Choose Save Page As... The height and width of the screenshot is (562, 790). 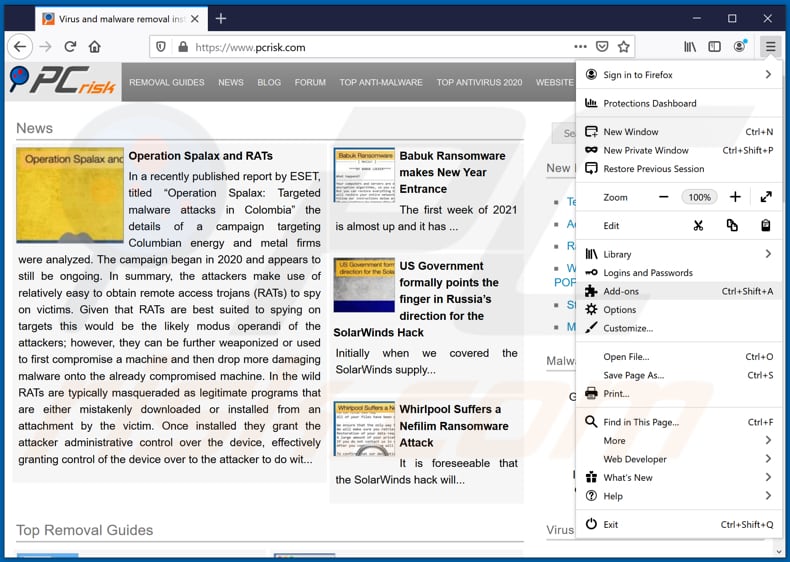678,376
